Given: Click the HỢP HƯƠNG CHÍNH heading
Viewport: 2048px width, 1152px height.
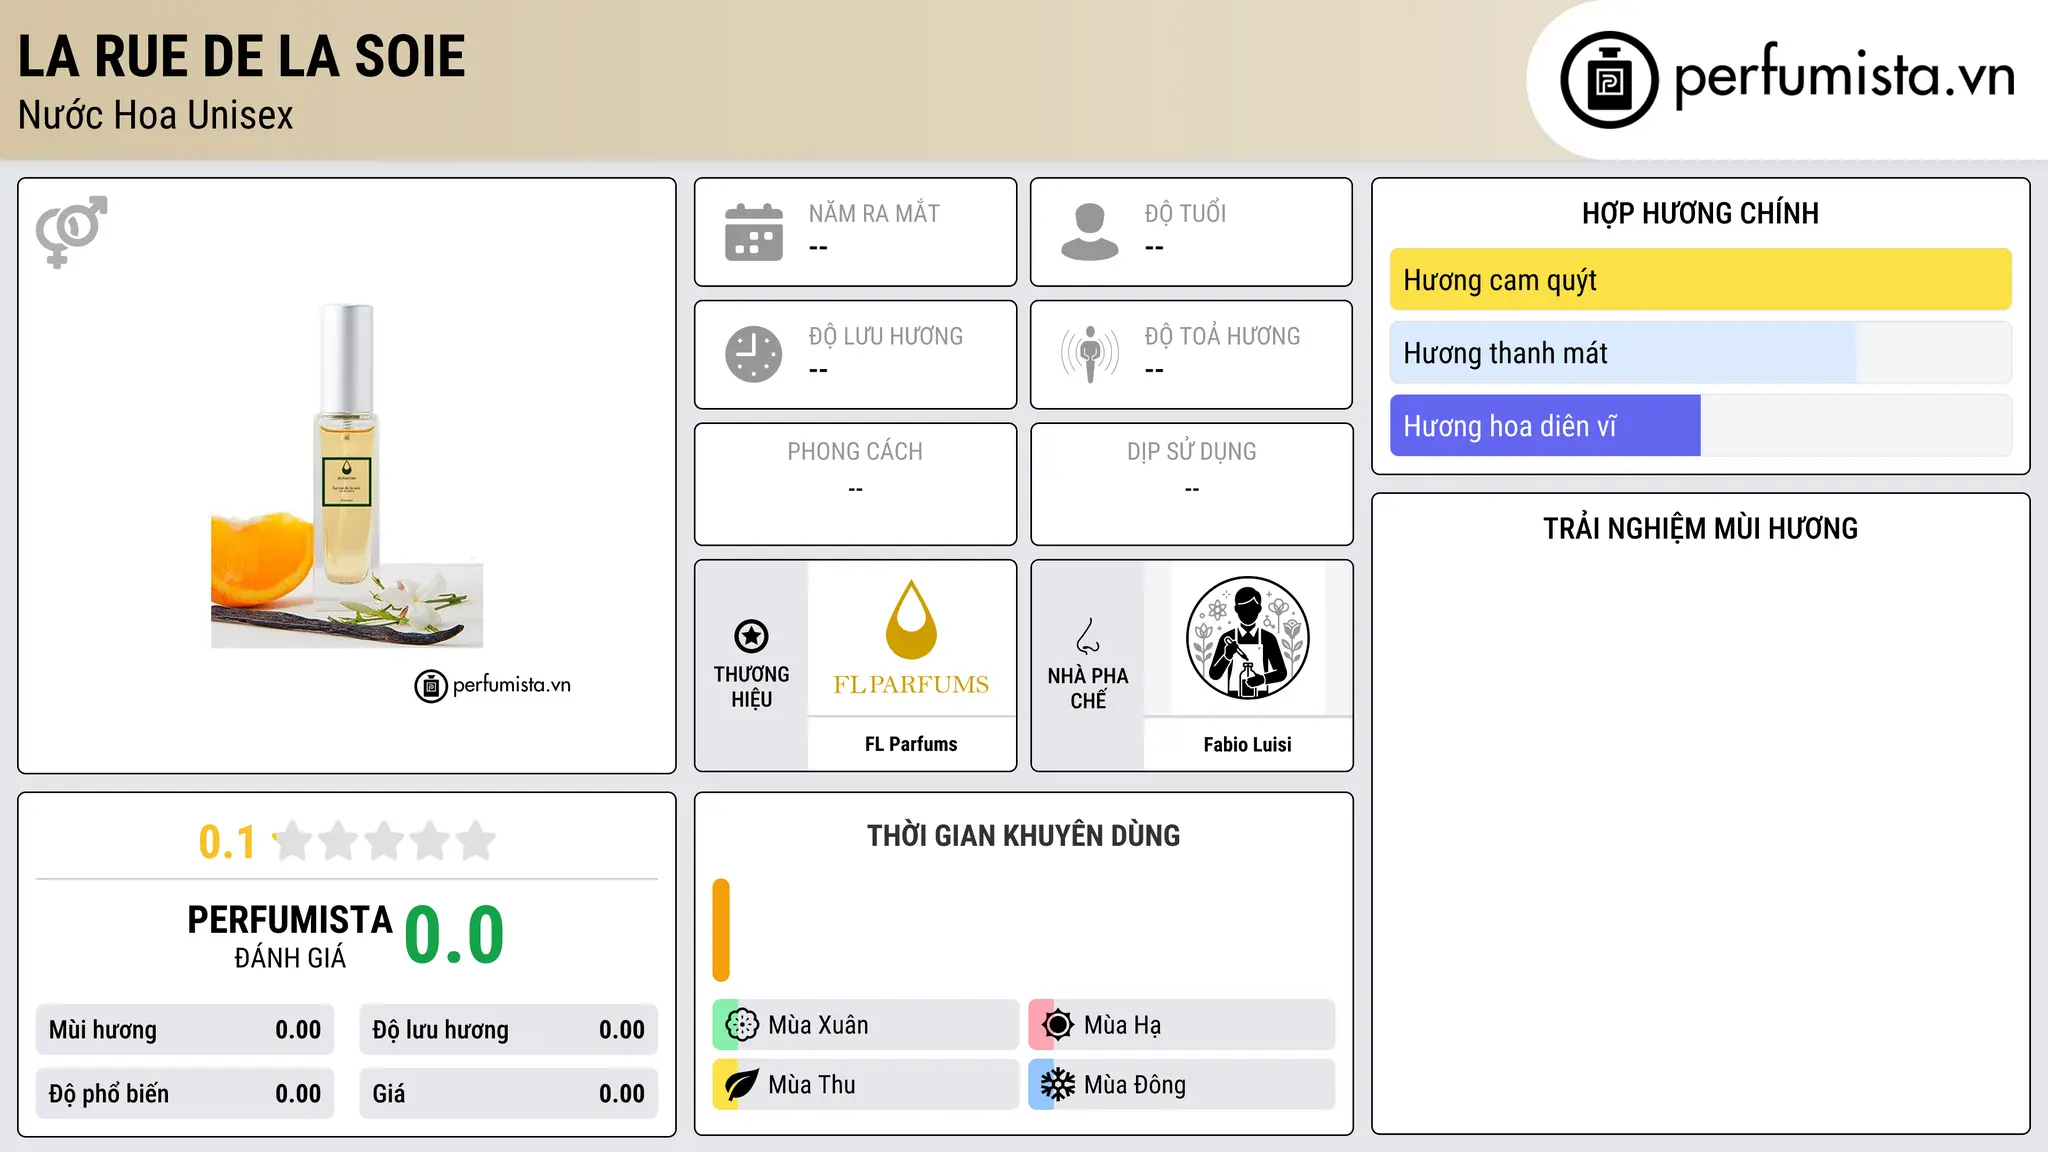Looking at the screenshot, I should pyautogui.click(x=1700, y=213).
